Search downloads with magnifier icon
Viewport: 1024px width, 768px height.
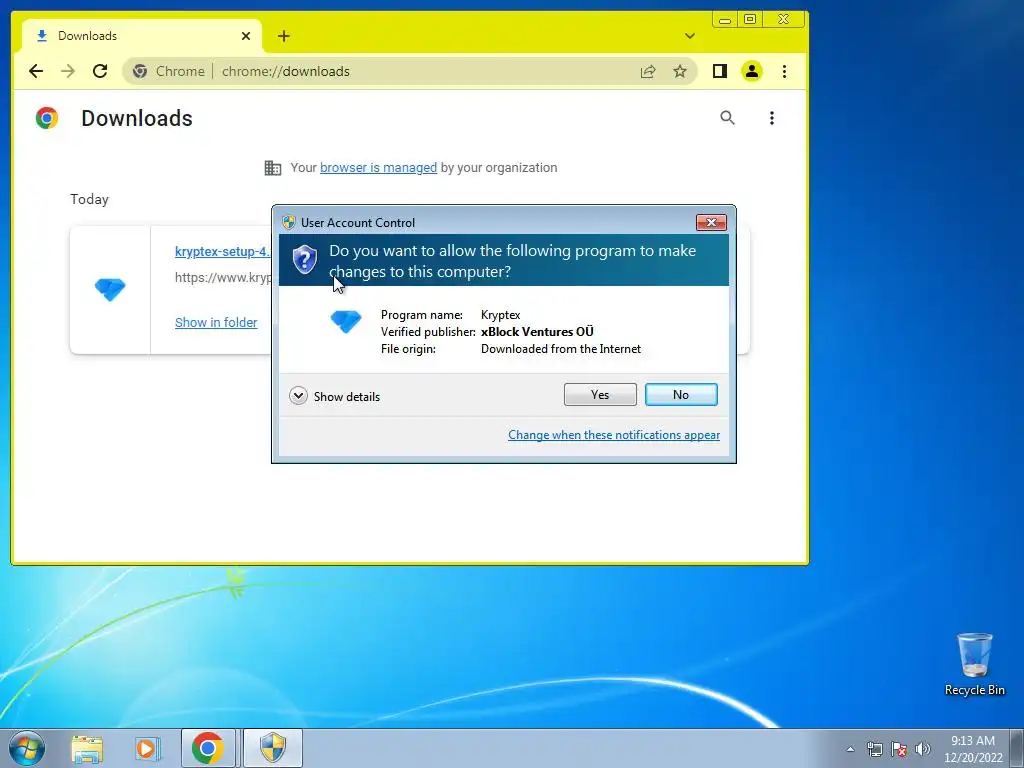coord(727,118)
